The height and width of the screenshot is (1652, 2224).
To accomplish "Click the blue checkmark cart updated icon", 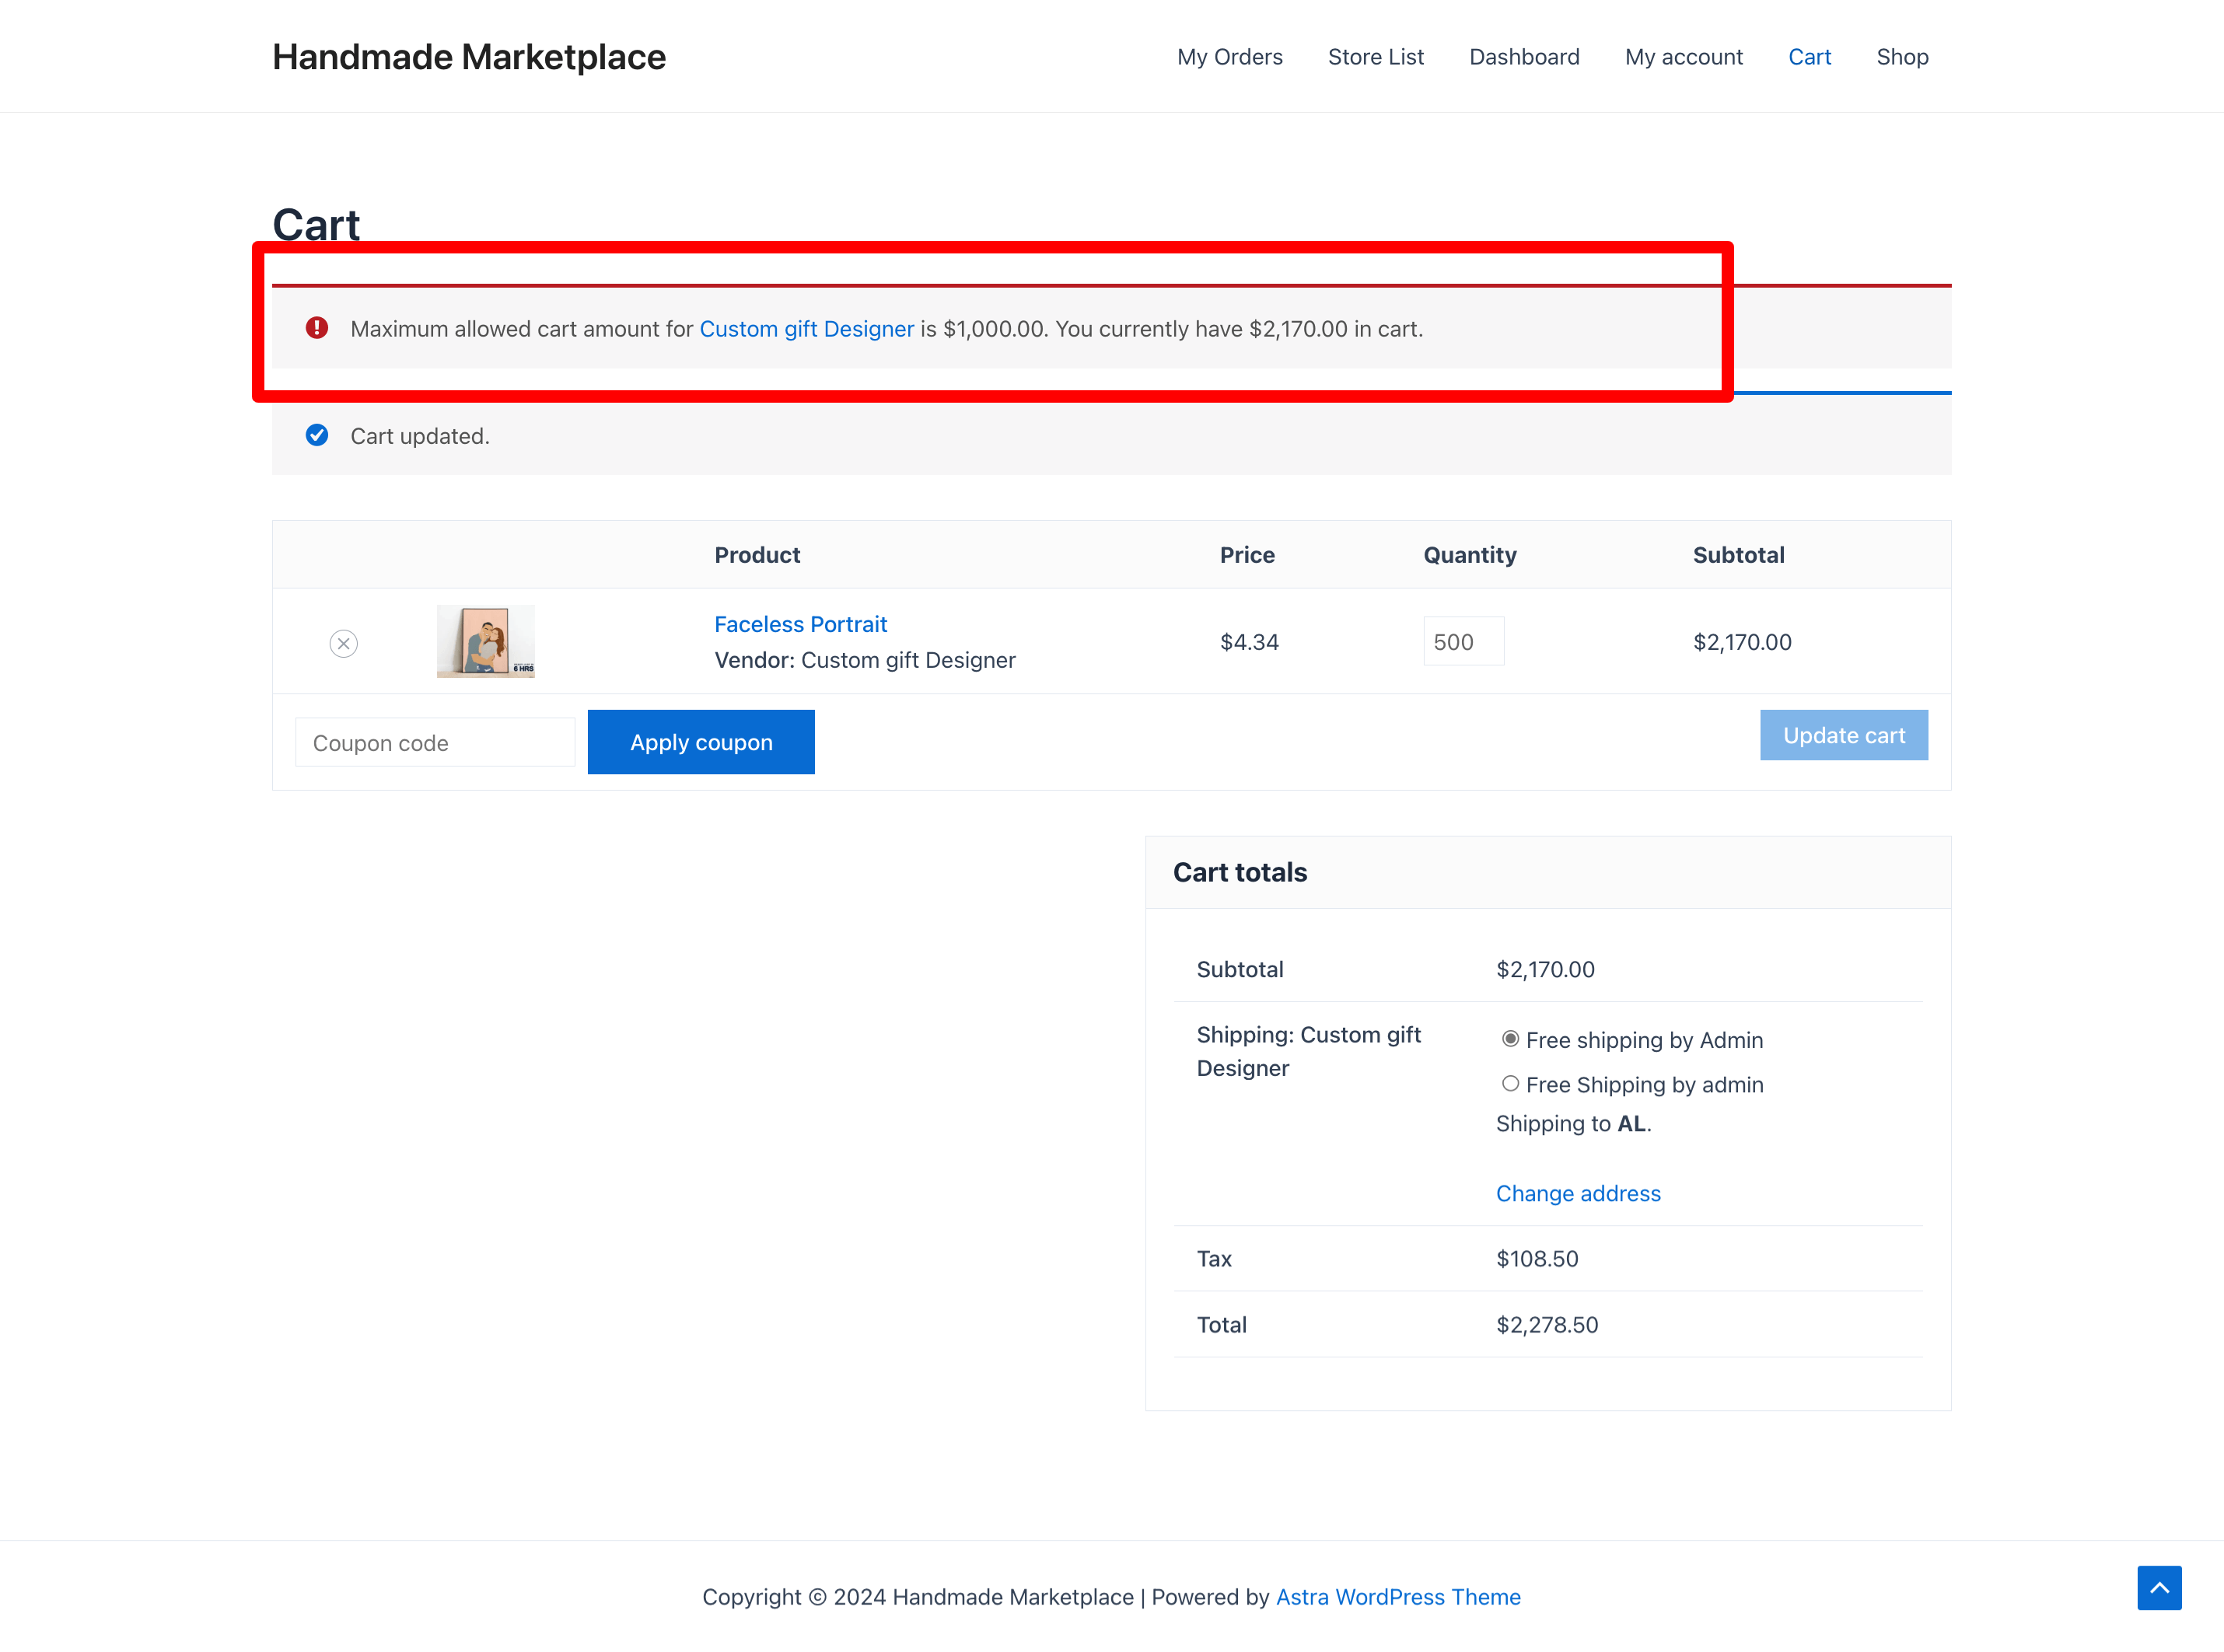I will [318, 435].
